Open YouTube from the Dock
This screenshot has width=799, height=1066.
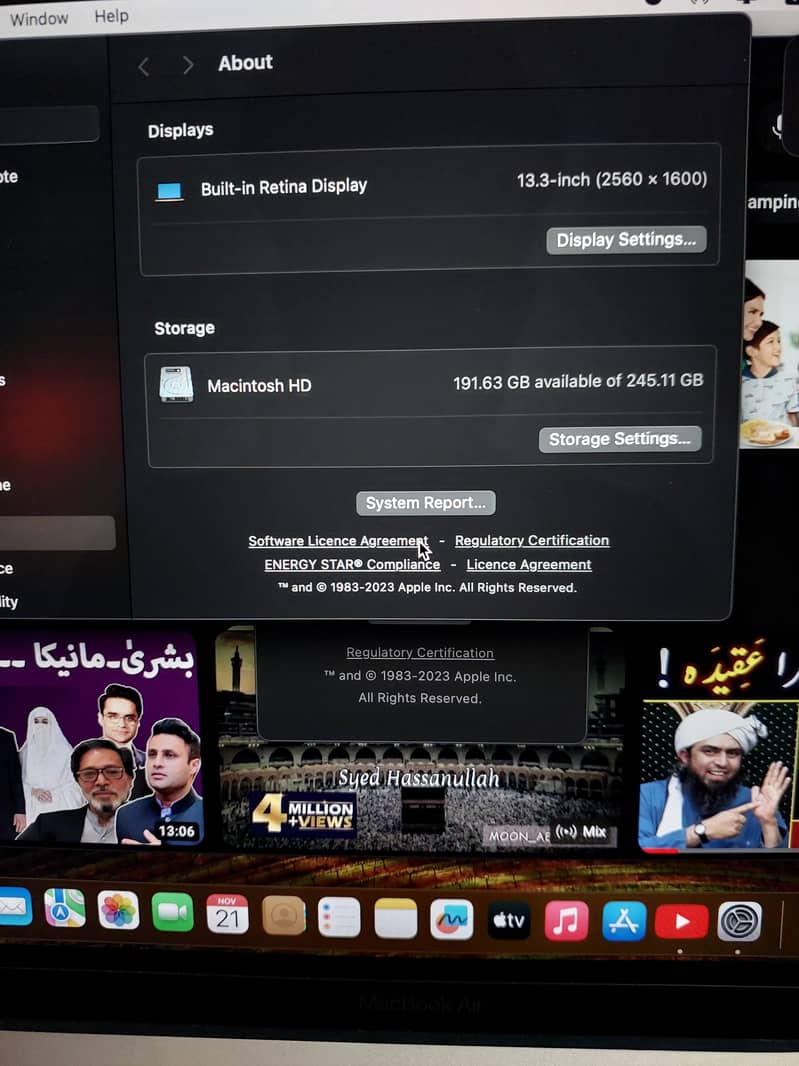click(x=681, y=921)
